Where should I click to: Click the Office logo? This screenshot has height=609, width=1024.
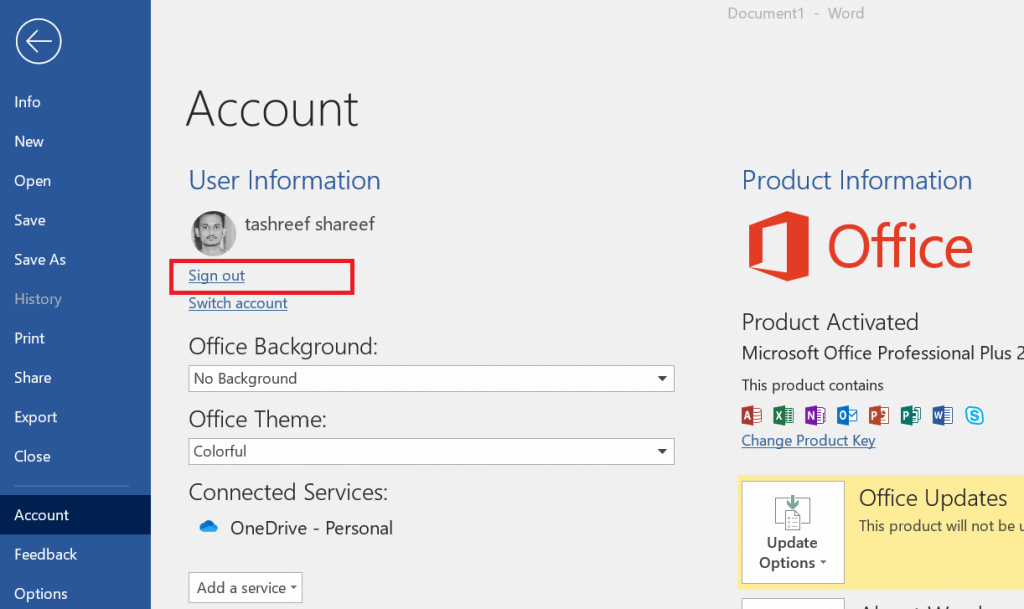[x=859, y=246]
